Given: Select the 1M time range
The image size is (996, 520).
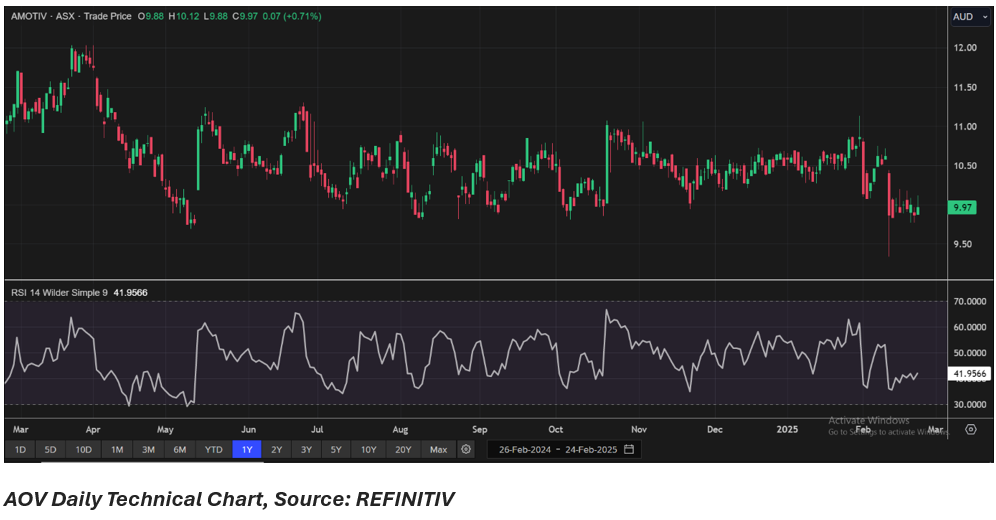Looking at the screenshot, I should coord(117,450).
